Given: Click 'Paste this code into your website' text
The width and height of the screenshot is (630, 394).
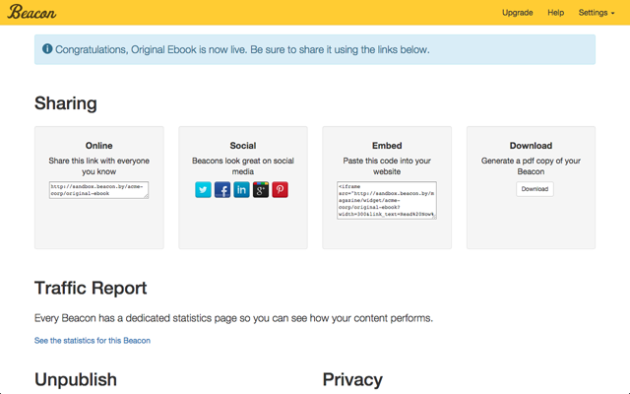Looking at the screenshot, I should click(x=387, y=166).
